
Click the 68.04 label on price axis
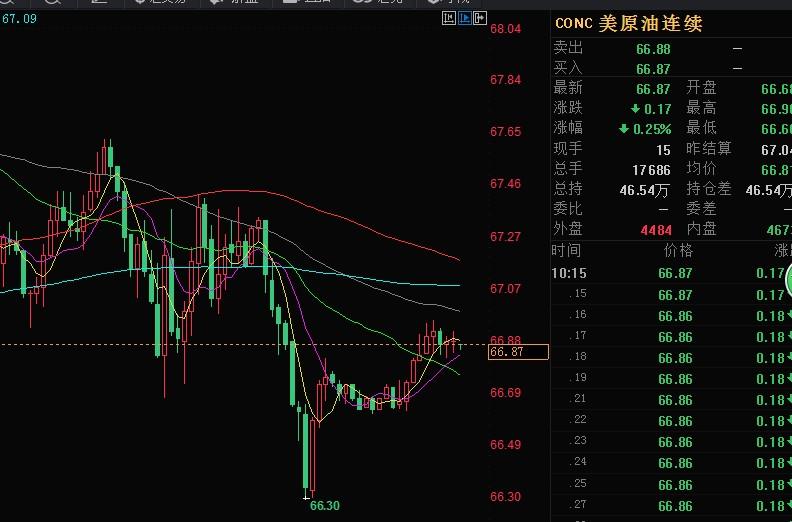tap(505, 29)
